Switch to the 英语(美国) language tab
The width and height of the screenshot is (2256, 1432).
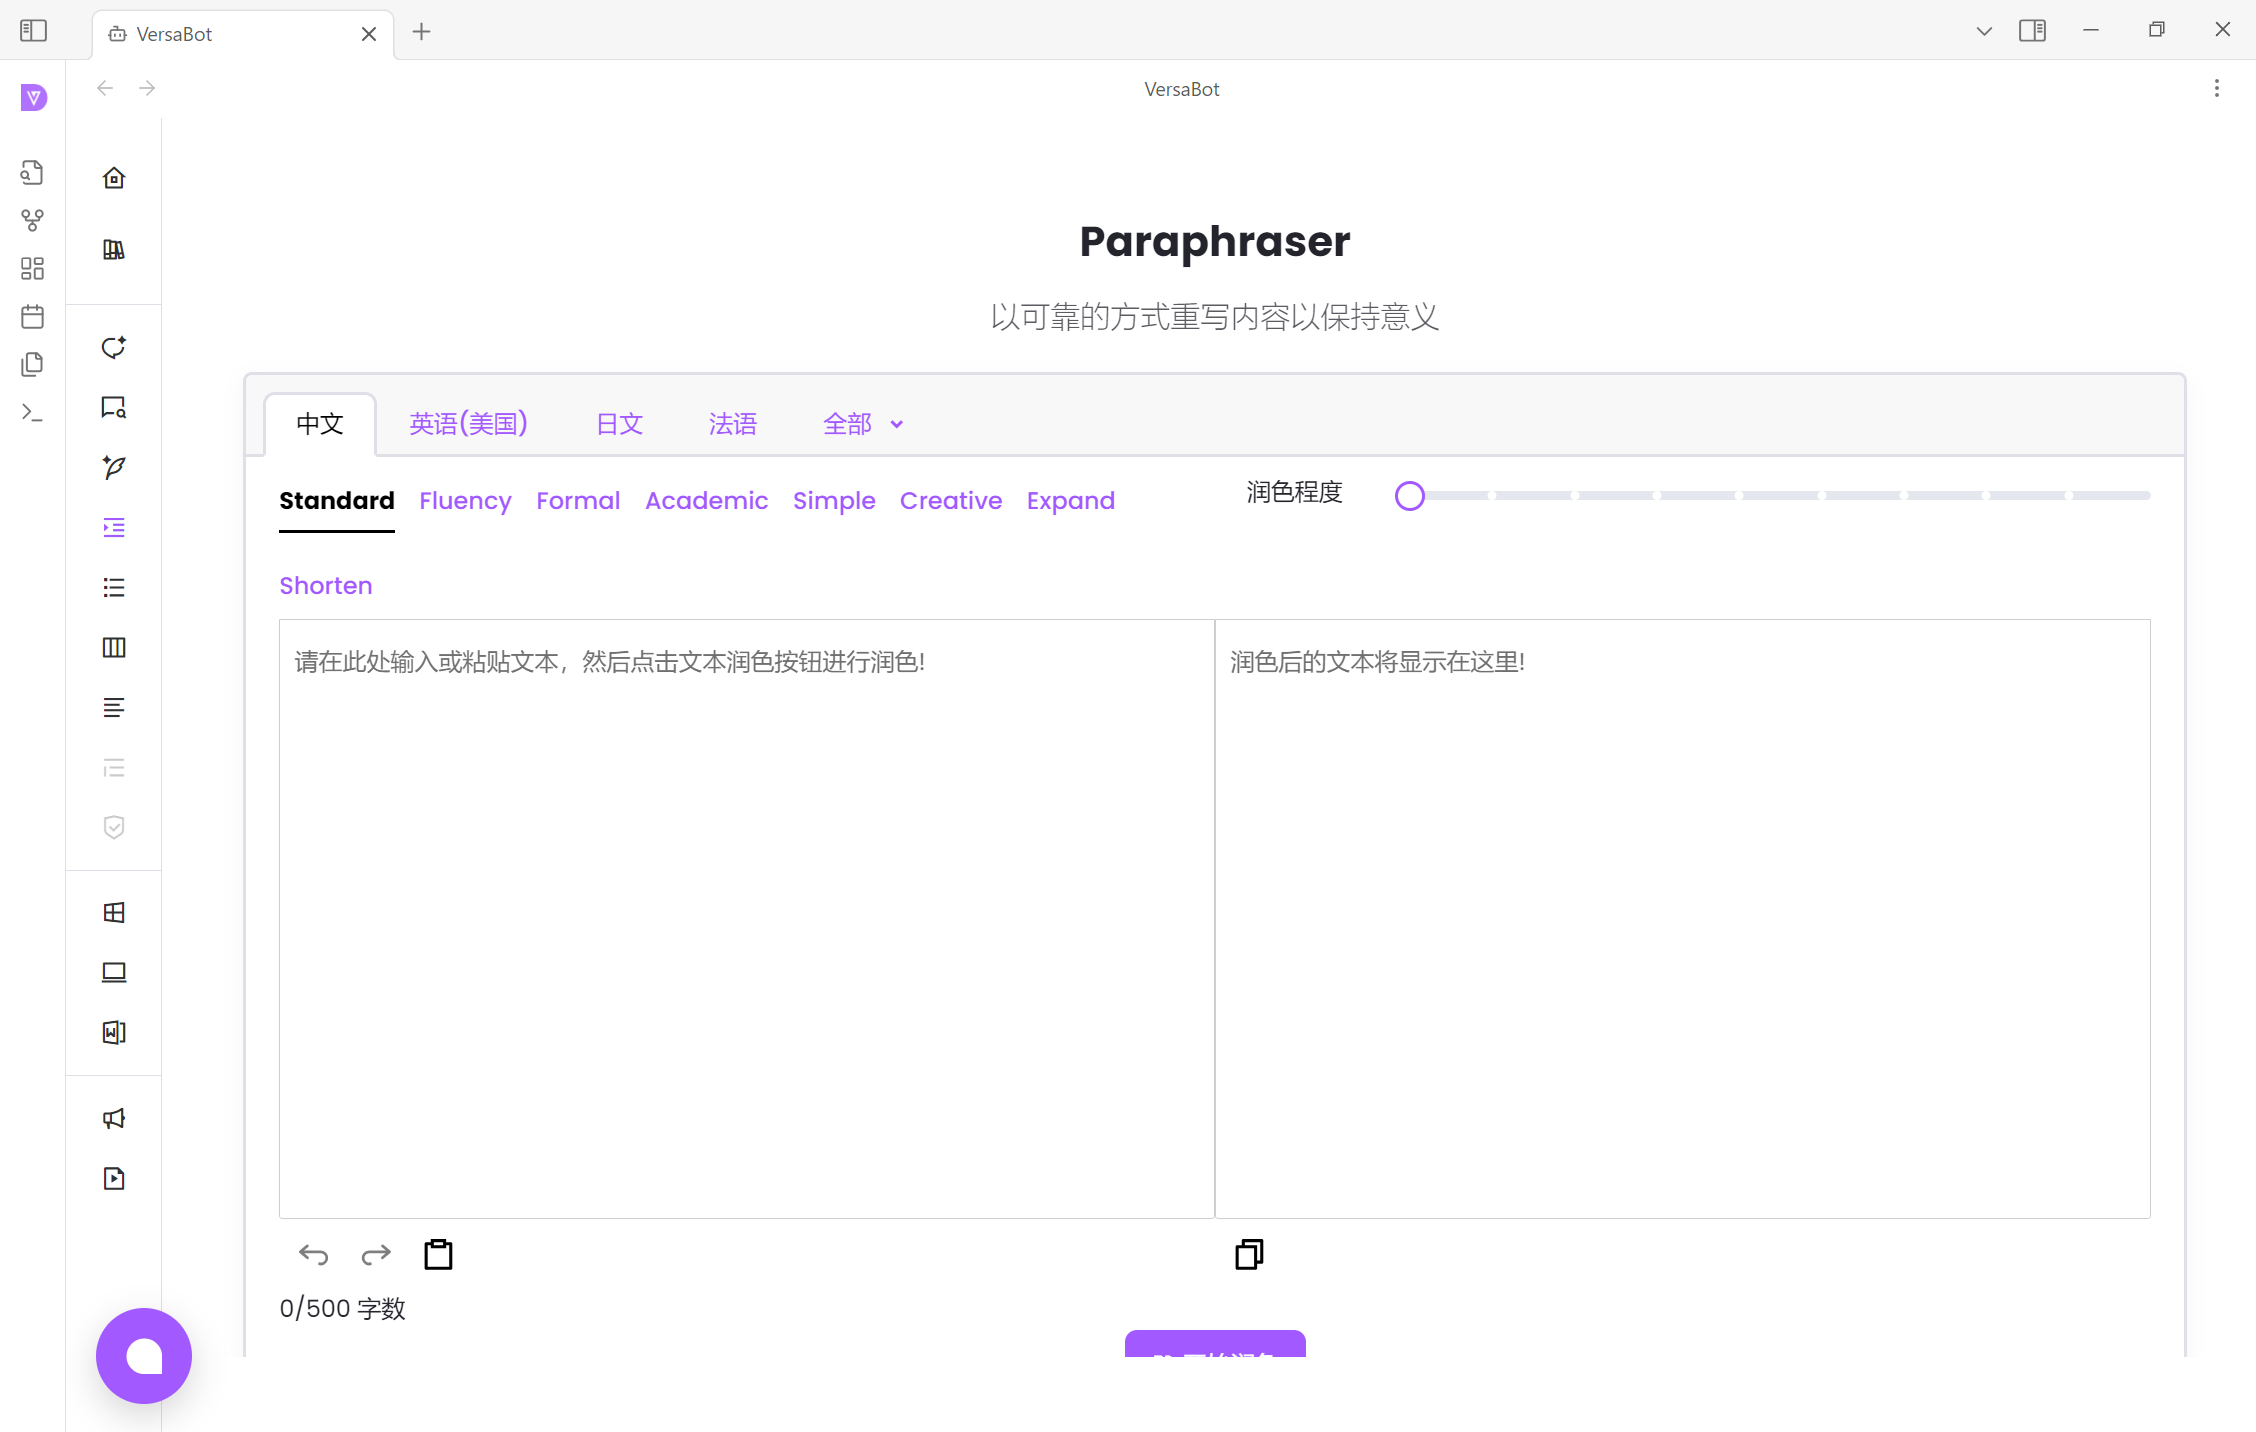coord(468,424)
